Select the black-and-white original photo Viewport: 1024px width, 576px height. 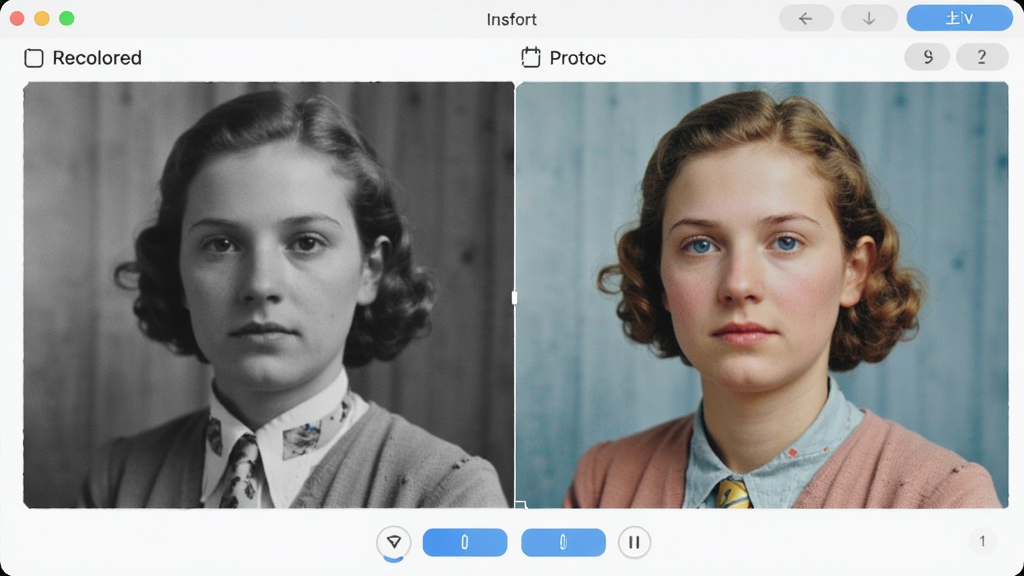(x=268, y=295)
